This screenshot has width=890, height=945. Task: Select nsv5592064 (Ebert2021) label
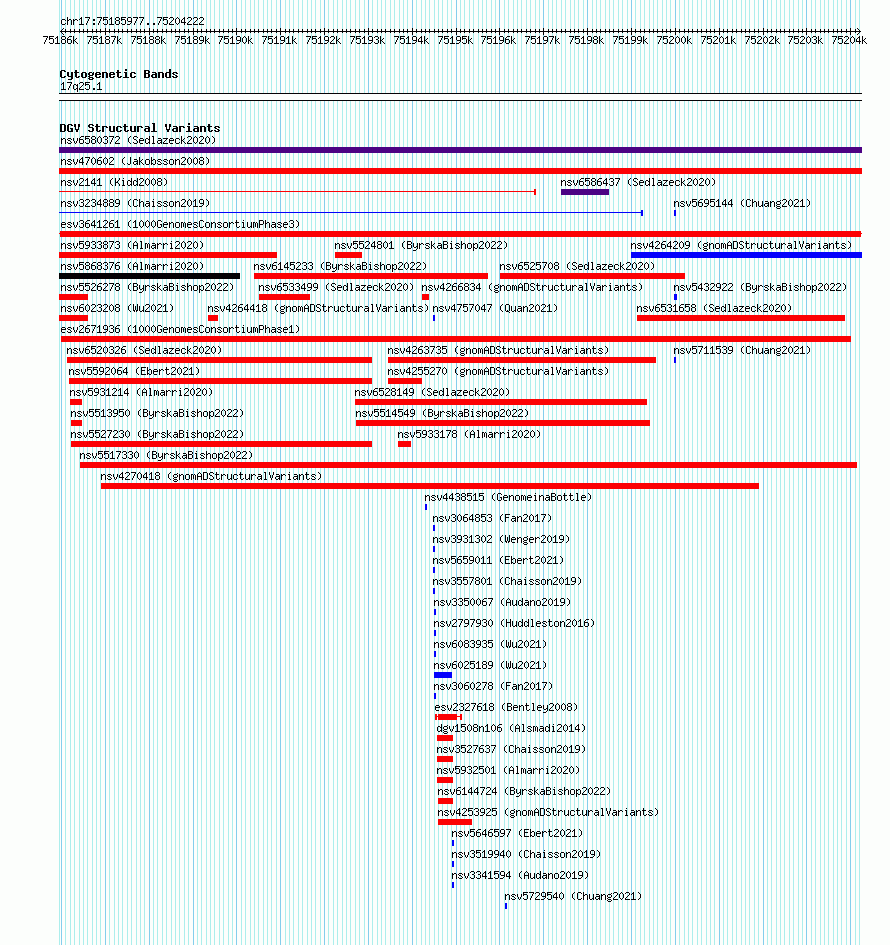[x=134, y=372]
